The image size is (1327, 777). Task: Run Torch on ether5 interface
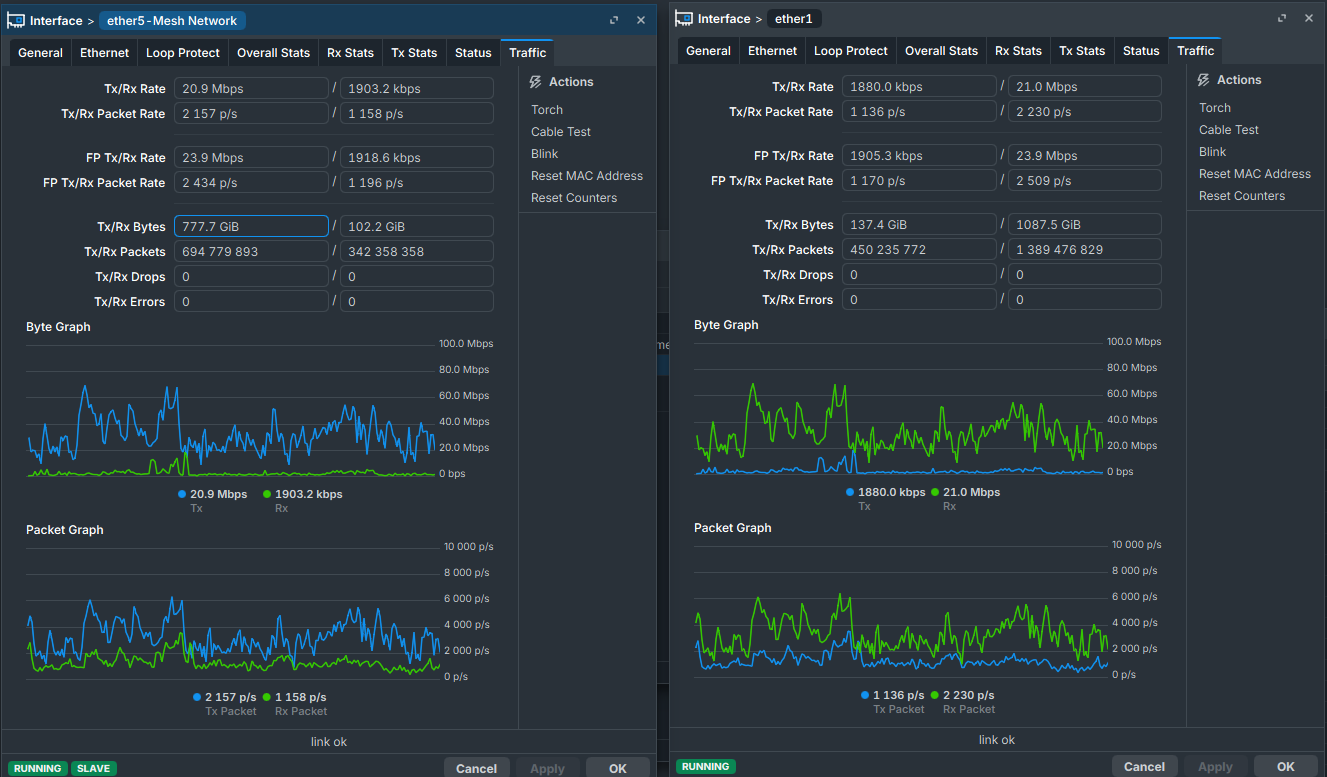pyautogui.click(x=547, y=110)
